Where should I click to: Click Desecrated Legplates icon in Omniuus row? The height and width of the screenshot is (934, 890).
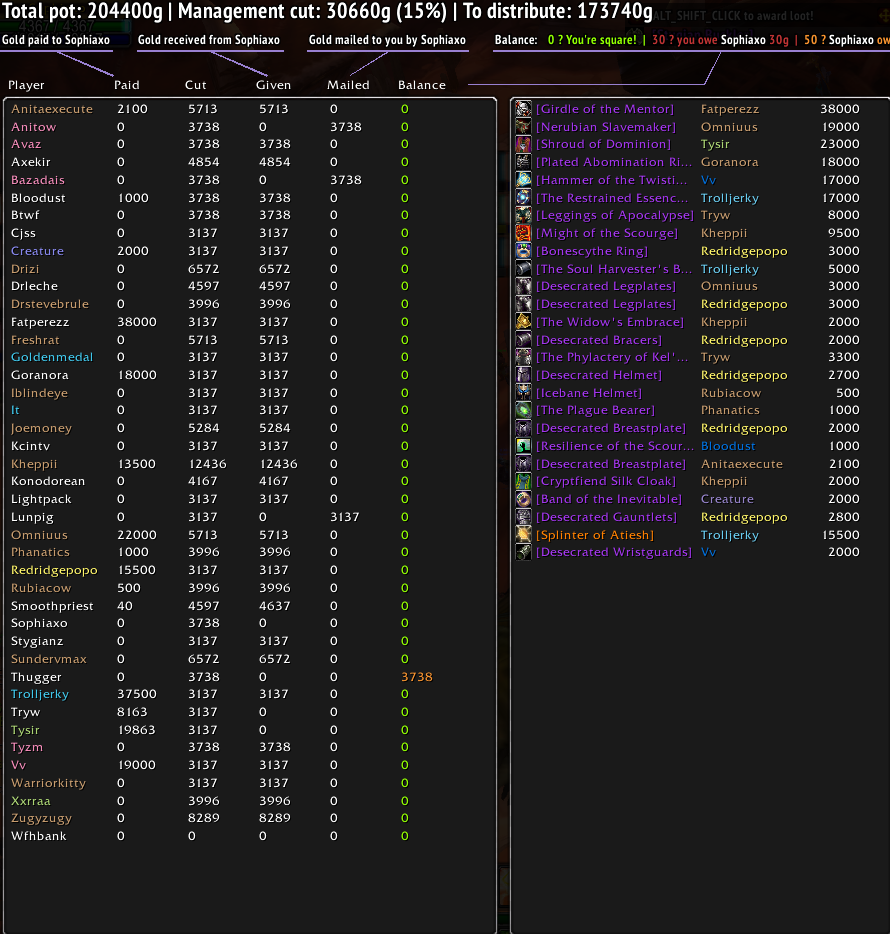point(523,286)
